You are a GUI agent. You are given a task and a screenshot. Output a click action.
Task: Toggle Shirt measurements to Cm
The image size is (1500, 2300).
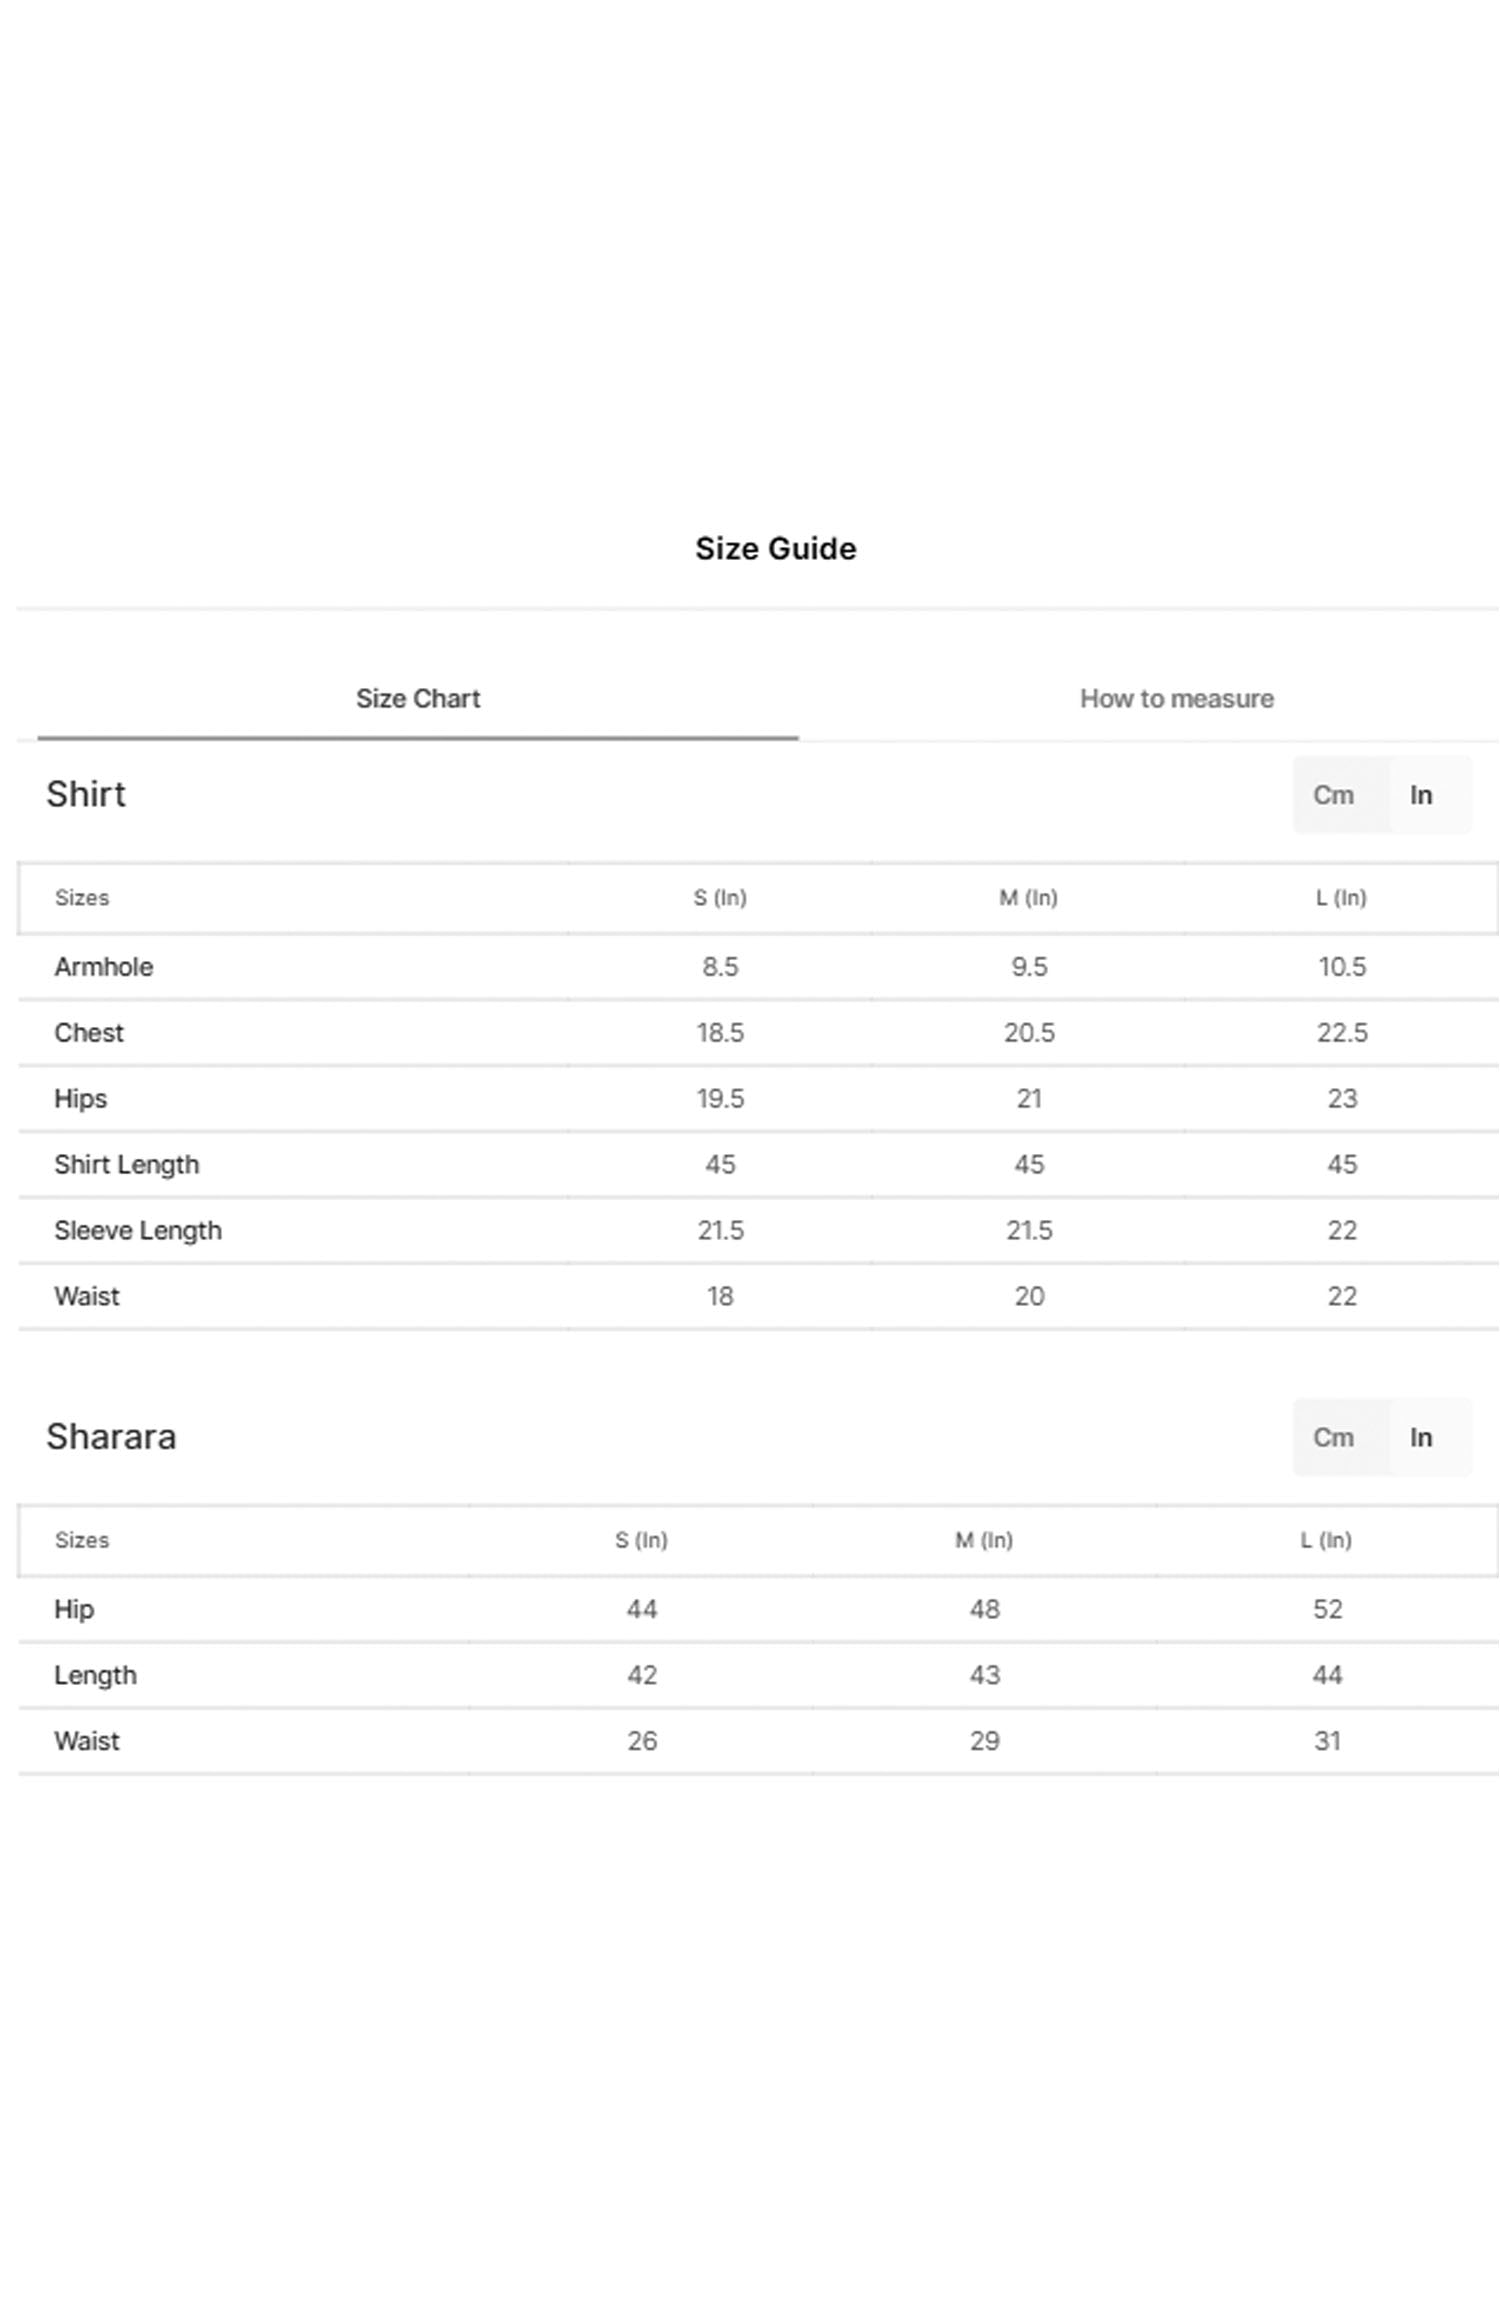tap(1332, 795)
